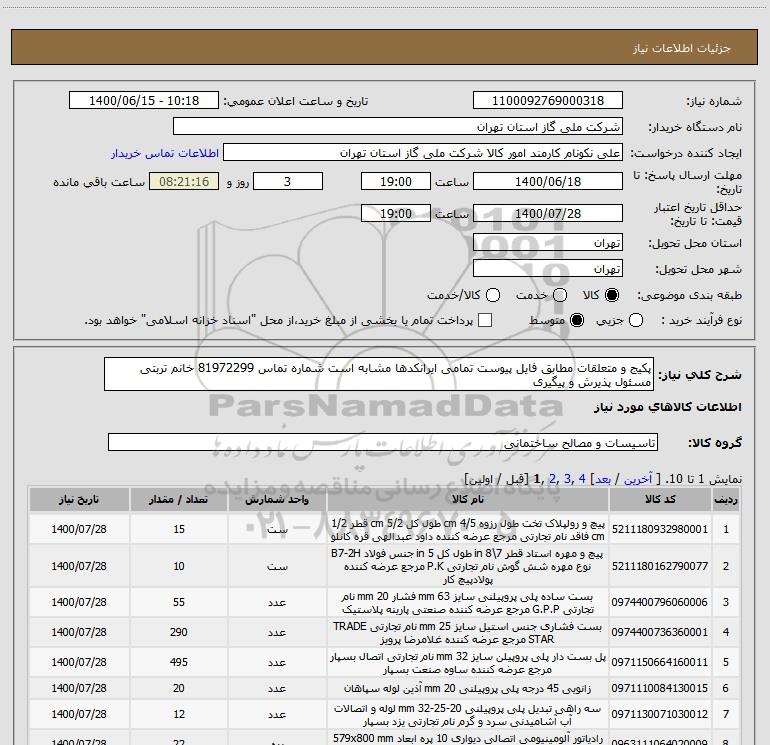Click the need number field 1100092769000318
The height and width of the screenshot is (745, 770).
[548, 100]
